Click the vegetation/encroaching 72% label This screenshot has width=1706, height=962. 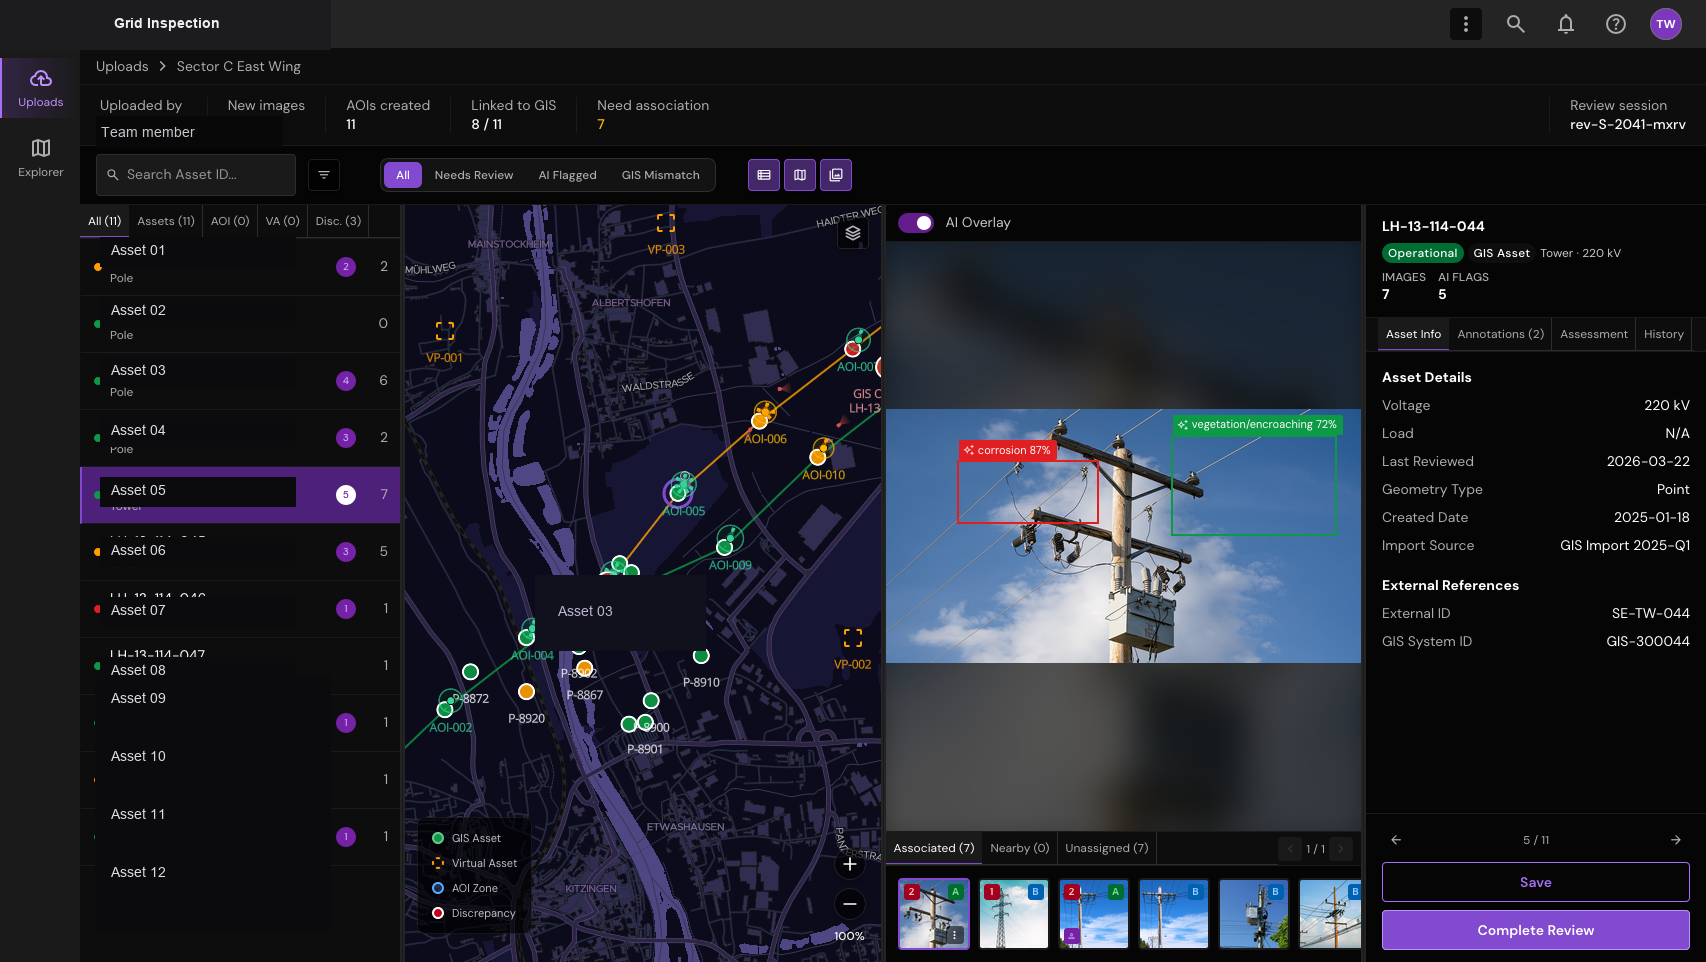point(1257,424)
